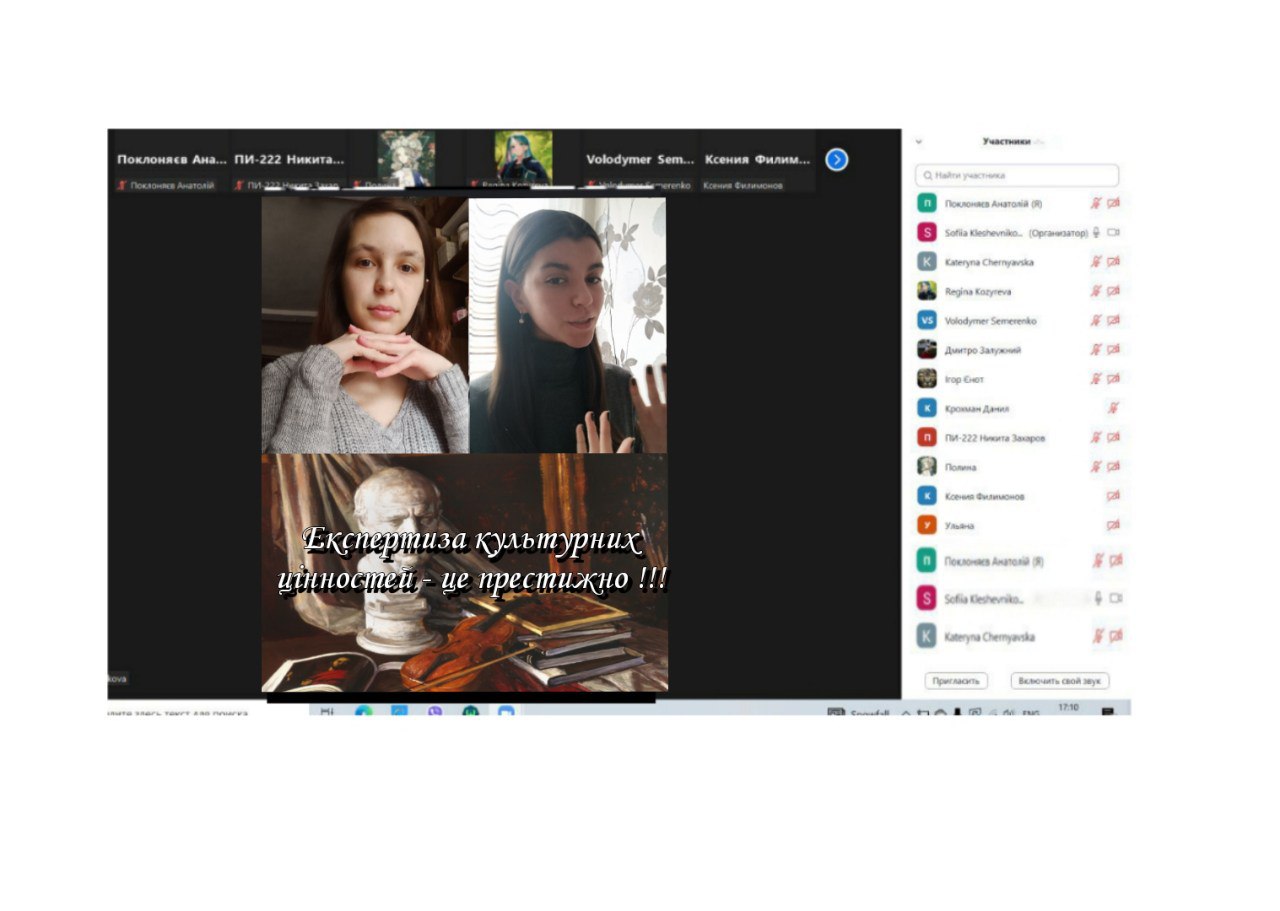
Task: Click the Regina Kozyreva row in the participants list
Action: coord(1019,291)
